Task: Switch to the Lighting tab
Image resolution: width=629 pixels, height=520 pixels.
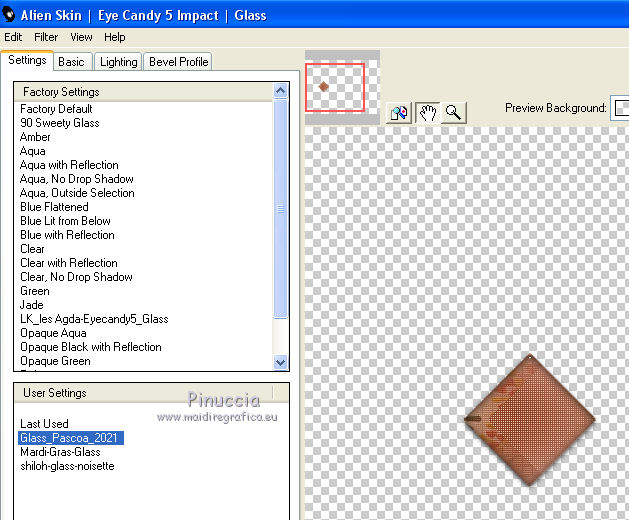Action: [x=118, y=62]
